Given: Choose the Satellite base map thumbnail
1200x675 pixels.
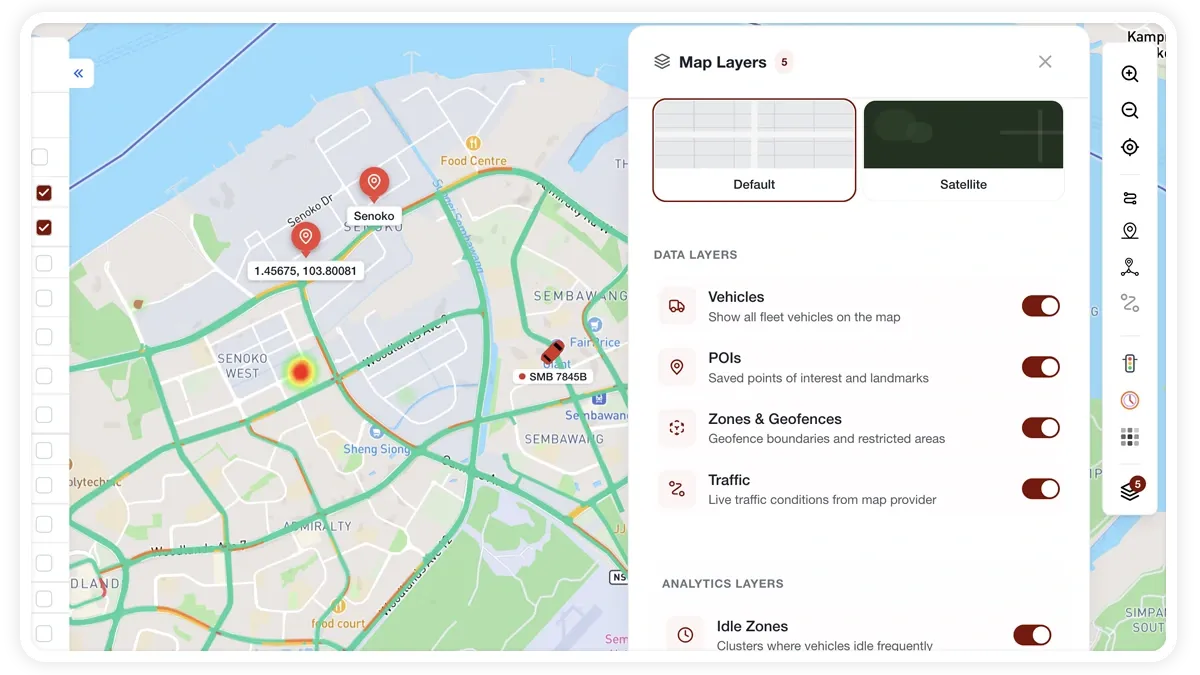Looking at the screenshot, I should click(963, 150).
